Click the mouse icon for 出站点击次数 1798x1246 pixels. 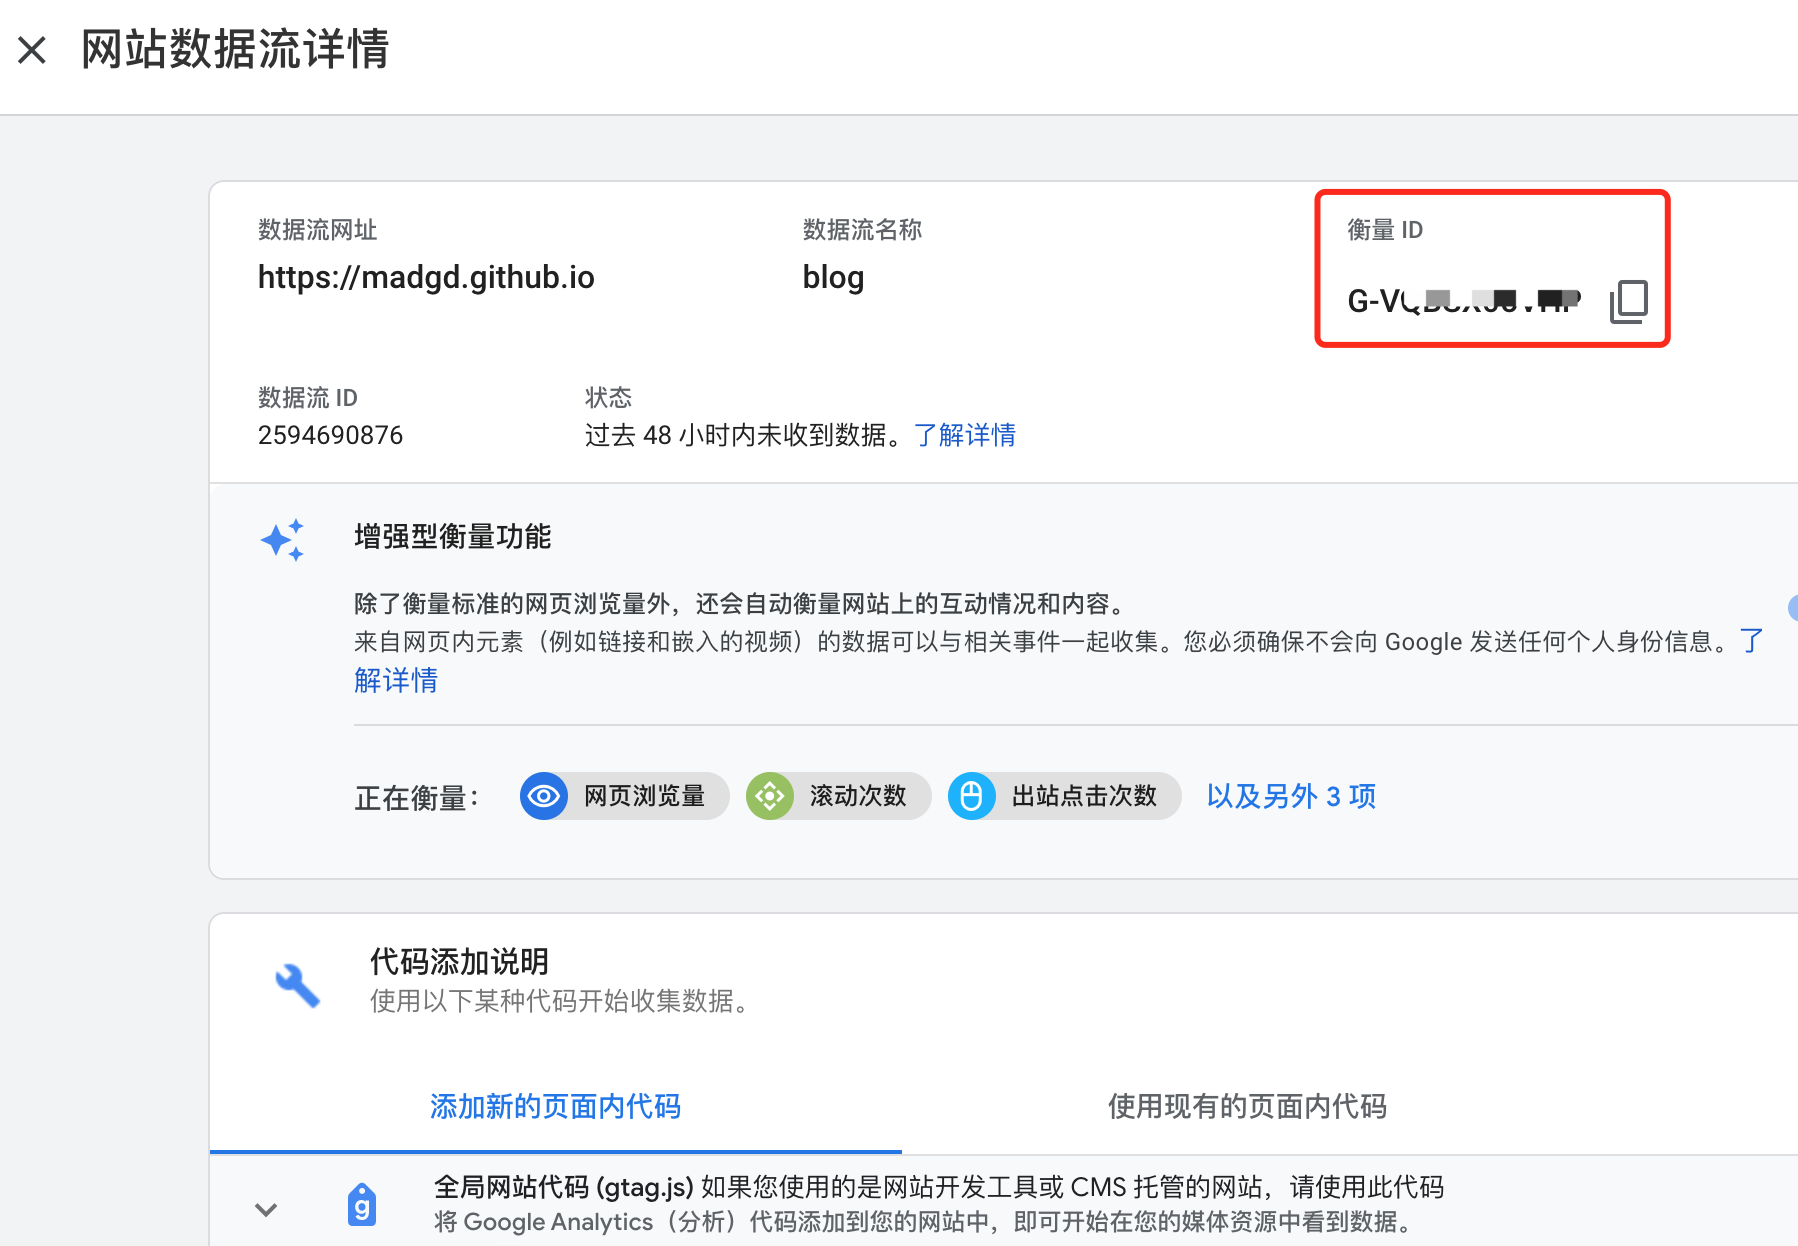point(971,796)
